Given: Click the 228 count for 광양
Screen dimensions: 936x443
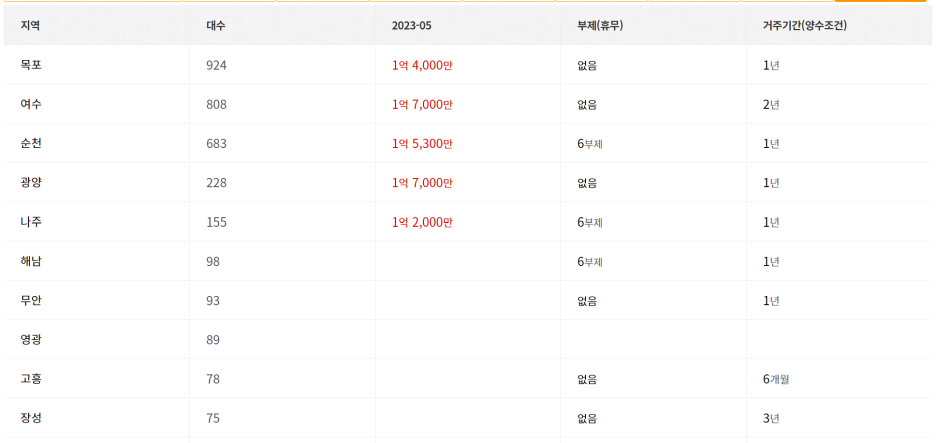Looking at the screenshot, I should tap(217, 183).
